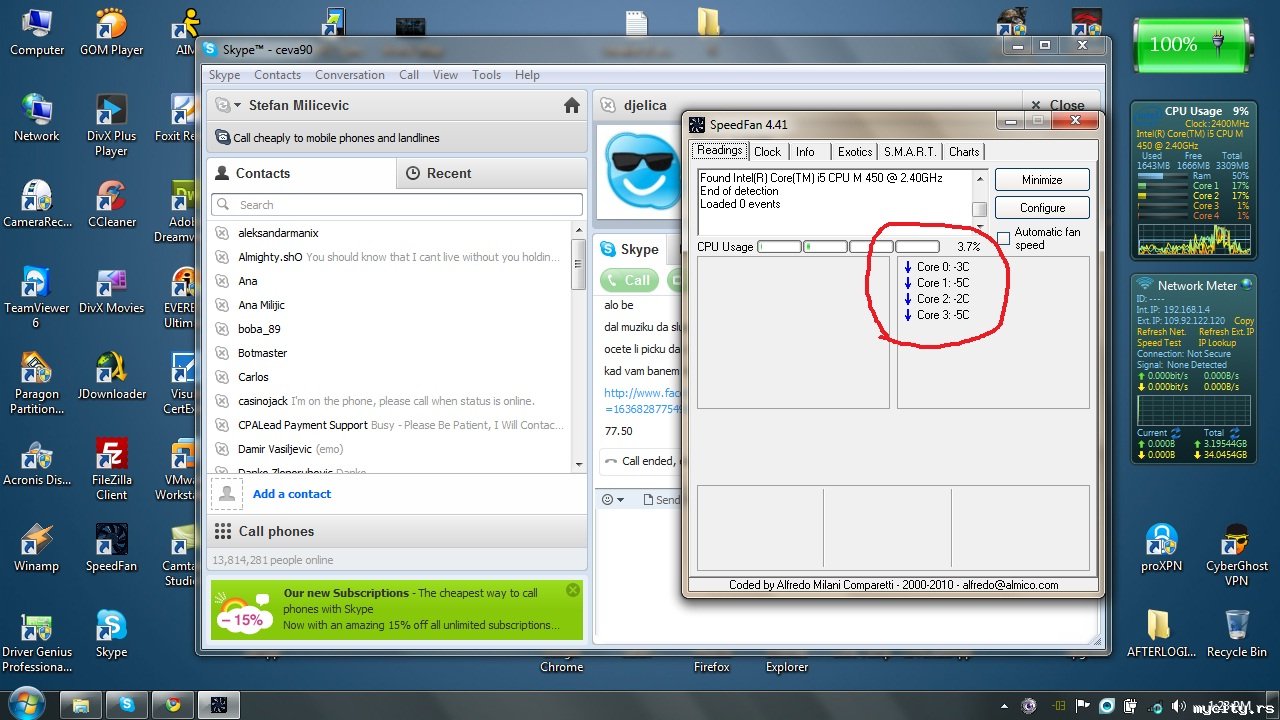
Task: Click the SpeedFan Minimize button
Action: point(1042,180)
